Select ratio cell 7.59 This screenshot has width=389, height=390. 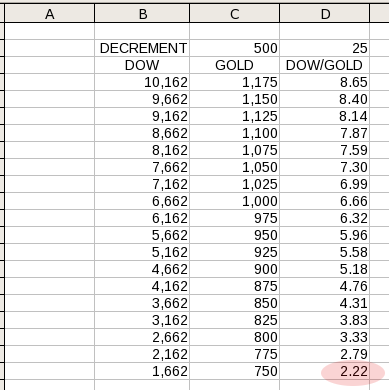(325, 150)
